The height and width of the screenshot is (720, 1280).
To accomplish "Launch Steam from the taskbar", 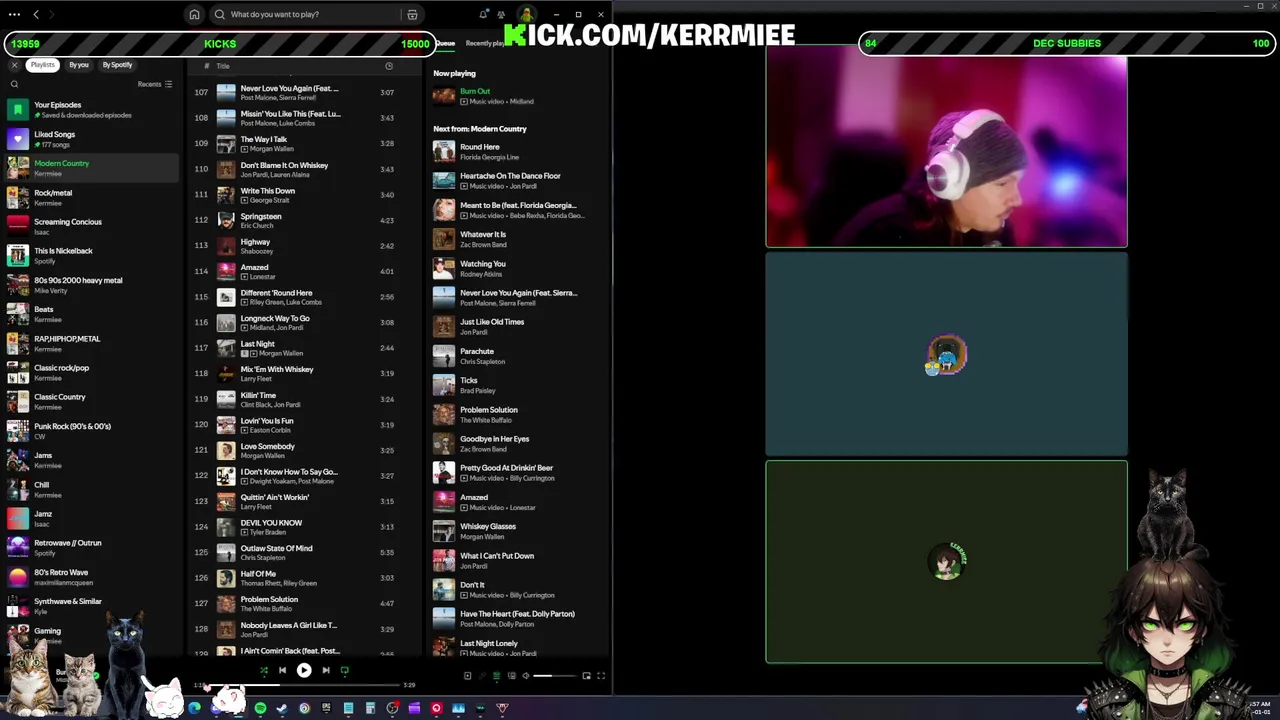I will point(282,708).
